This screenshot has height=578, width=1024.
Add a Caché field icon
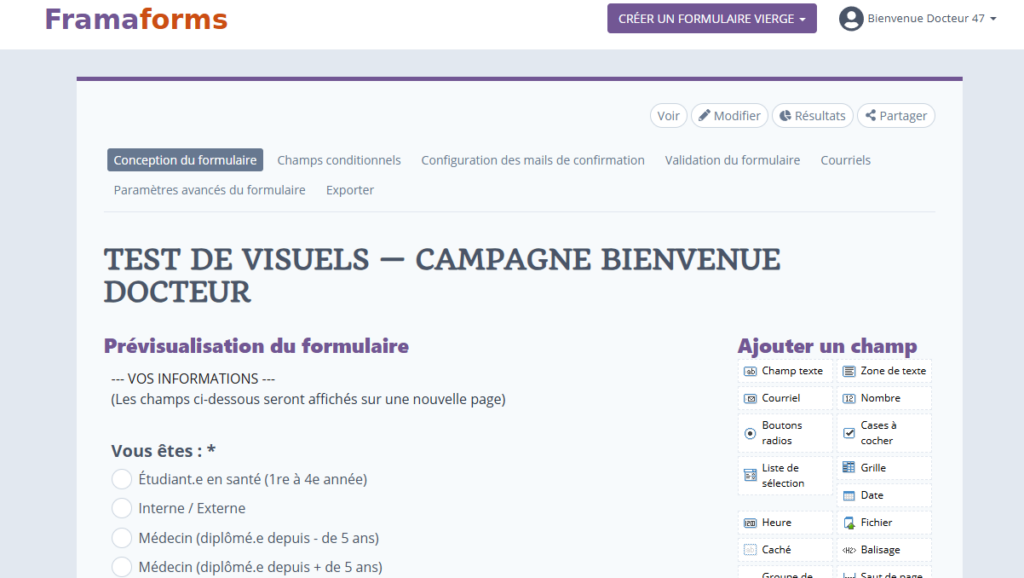tap(750, 550)
